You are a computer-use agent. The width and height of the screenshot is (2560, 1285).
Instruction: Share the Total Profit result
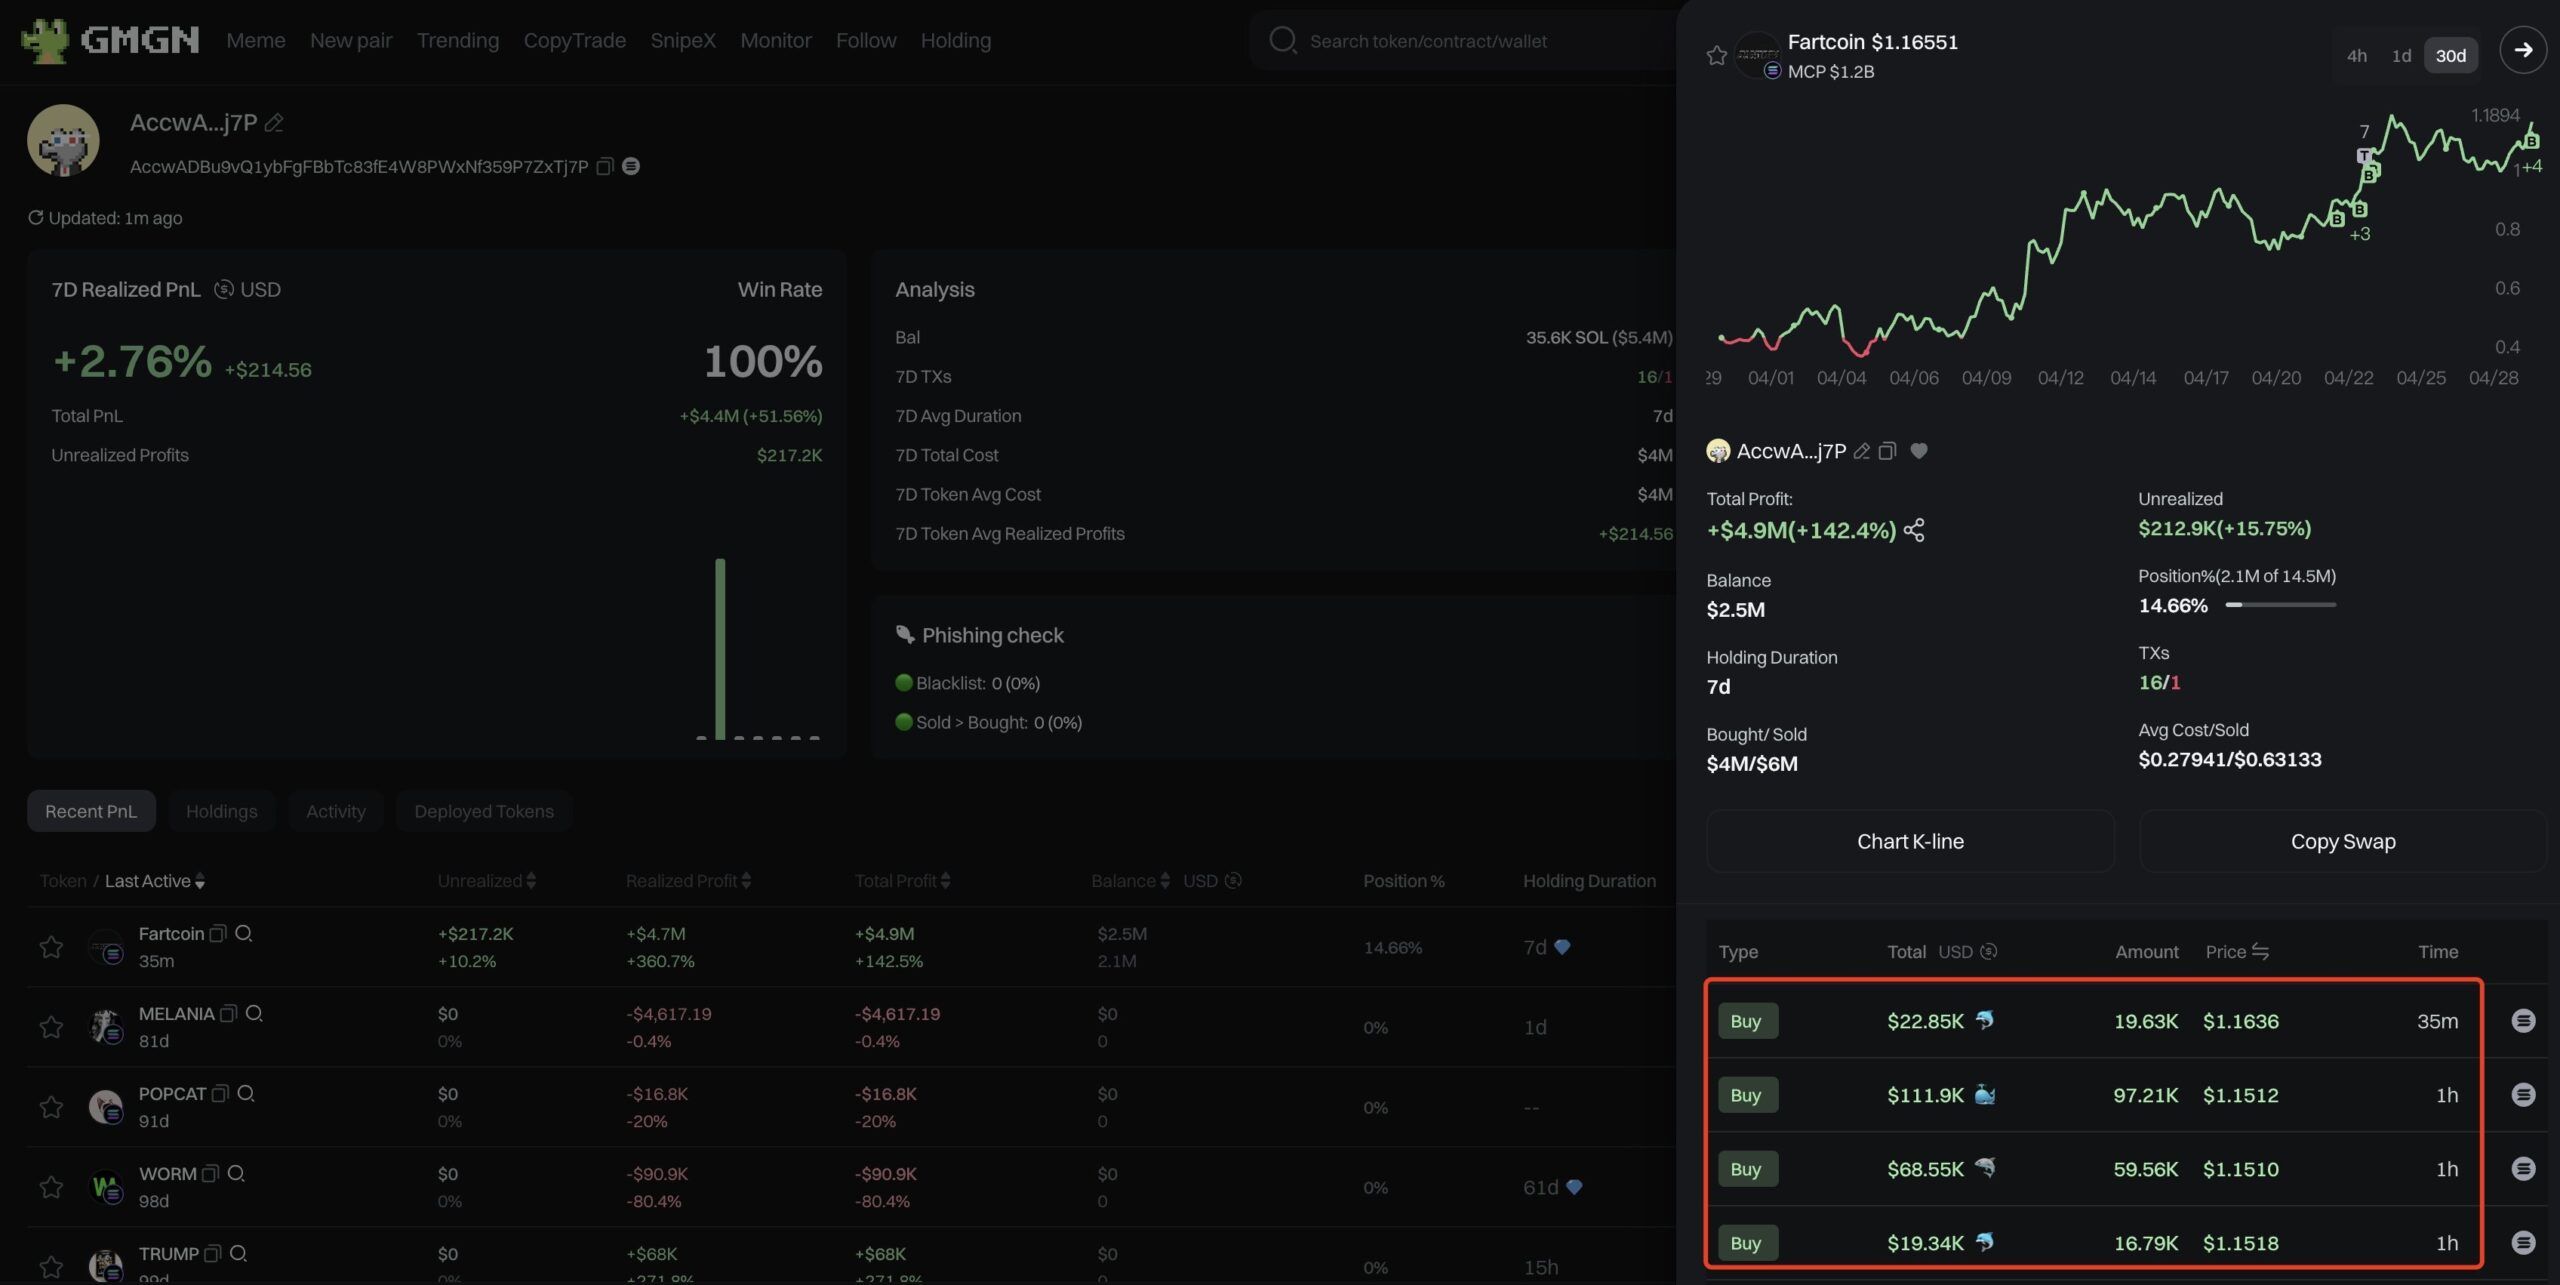[x=1914, y=530]
